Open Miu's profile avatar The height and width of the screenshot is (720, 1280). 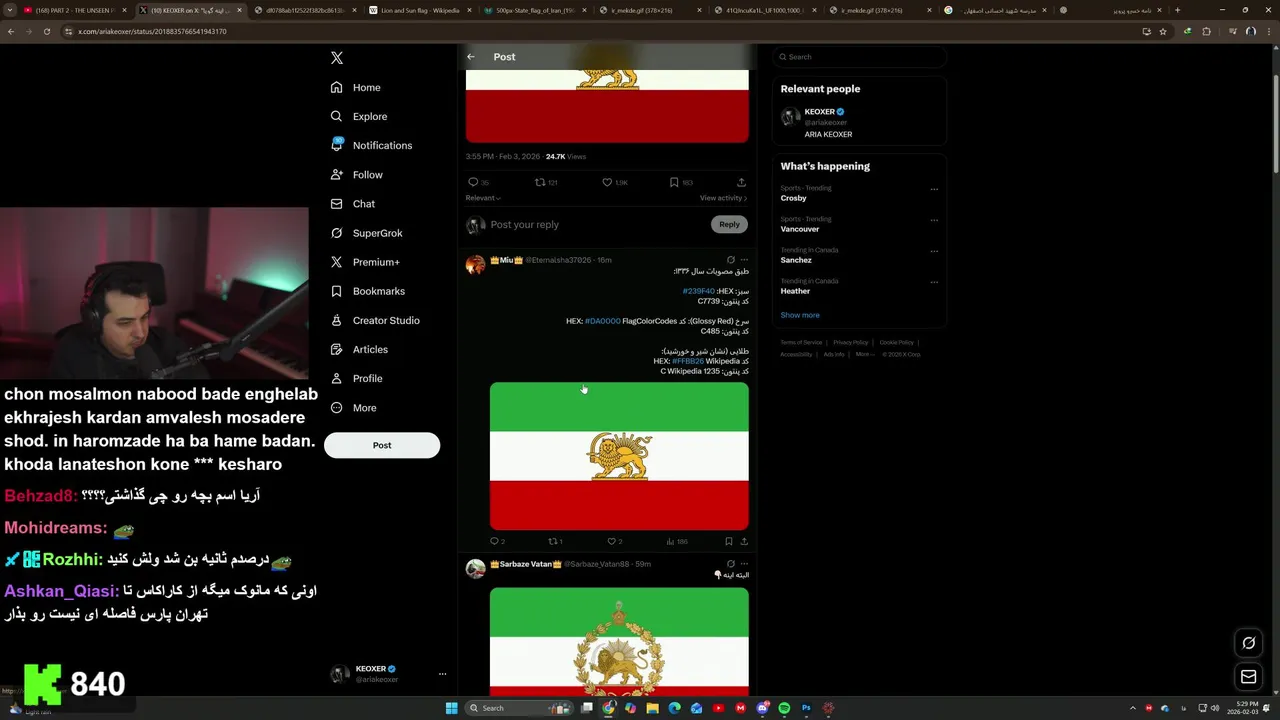pos(475,264)
